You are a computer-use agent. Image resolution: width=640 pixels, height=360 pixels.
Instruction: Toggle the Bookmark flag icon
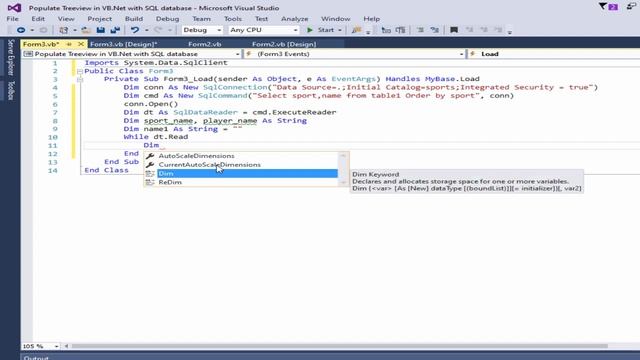[x=454, y=30]
